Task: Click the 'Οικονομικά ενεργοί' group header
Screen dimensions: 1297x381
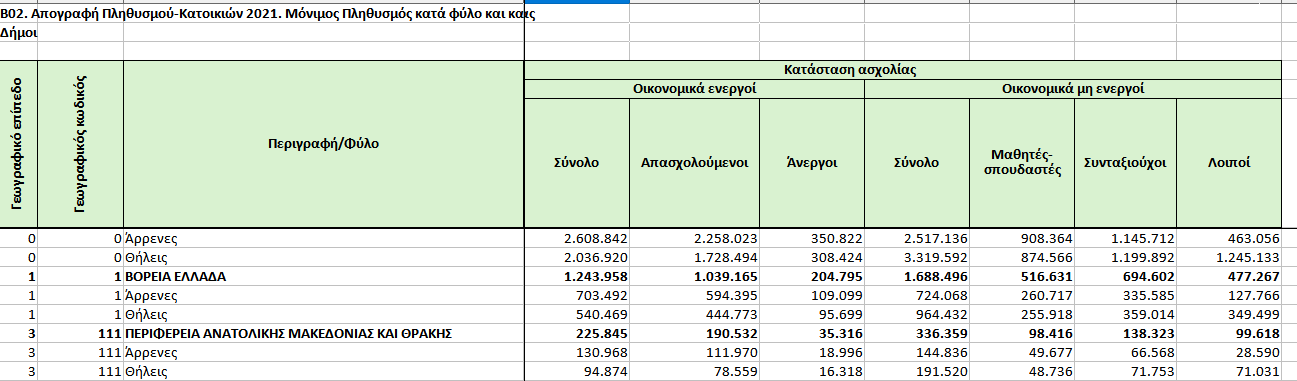Action: tap(694, 88)
